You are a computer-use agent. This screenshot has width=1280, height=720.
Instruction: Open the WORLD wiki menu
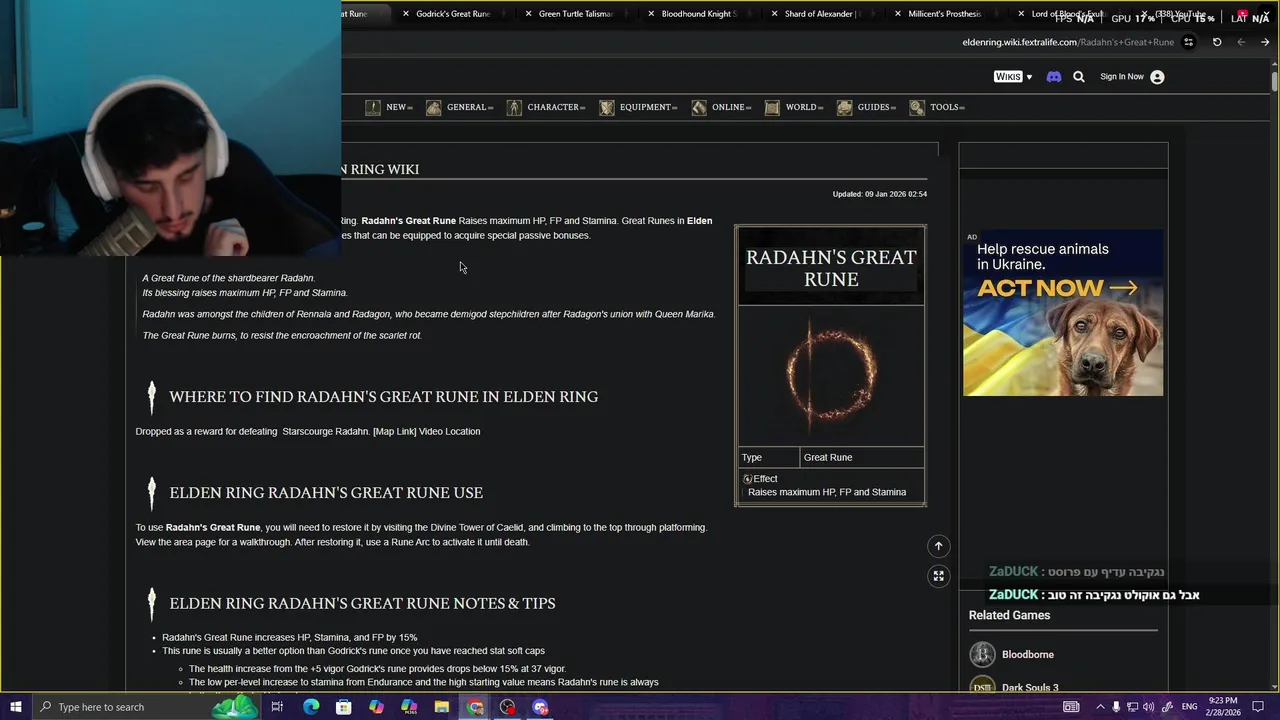(794, 107)
